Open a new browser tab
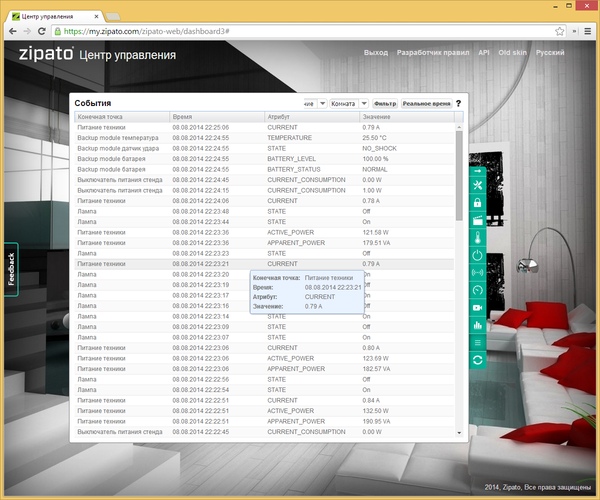 click(x=113, y=16)
